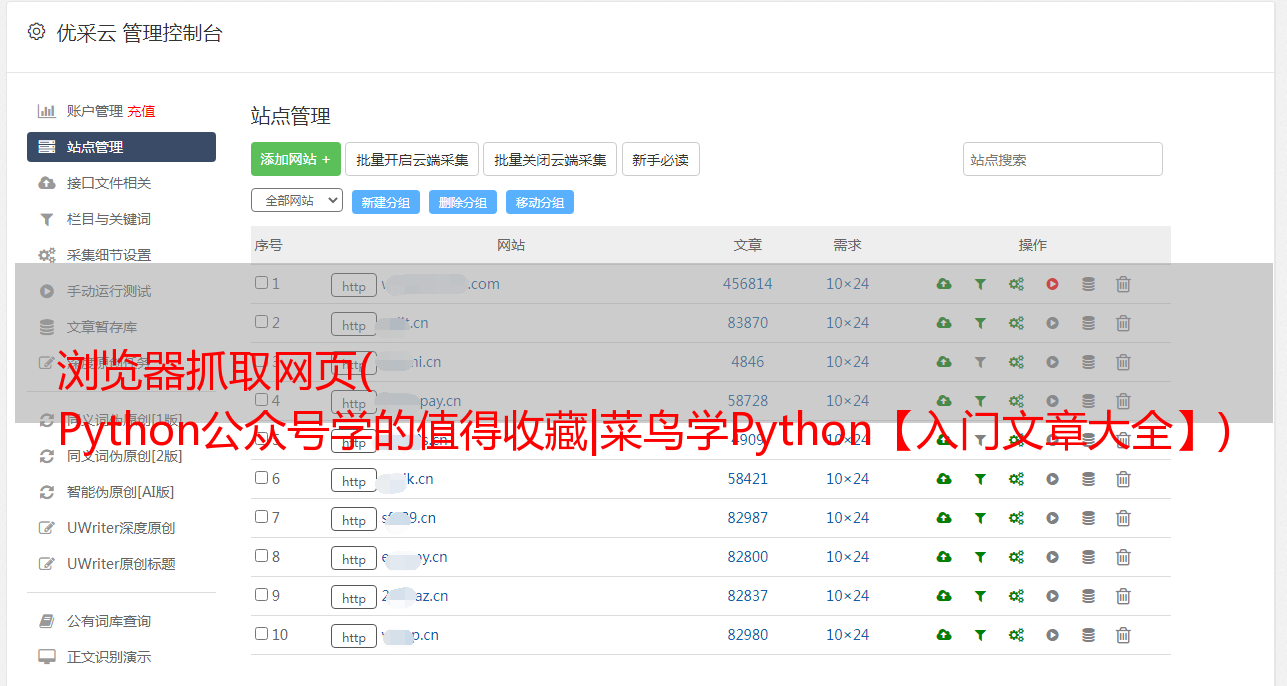Tick the checkbox for row 6
Viewport: 1287px width, 686px height.
coord(261,478)
